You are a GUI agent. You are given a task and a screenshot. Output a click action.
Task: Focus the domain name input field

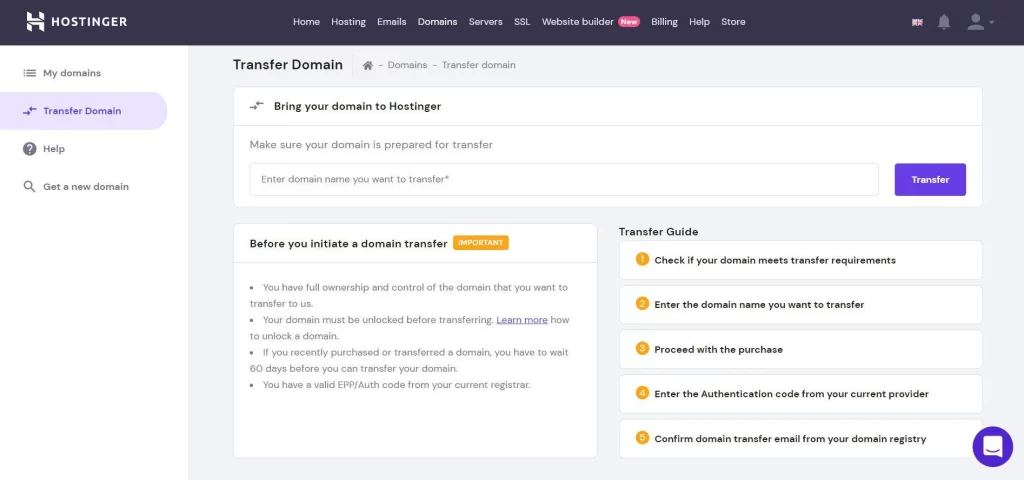coord(564,180)
